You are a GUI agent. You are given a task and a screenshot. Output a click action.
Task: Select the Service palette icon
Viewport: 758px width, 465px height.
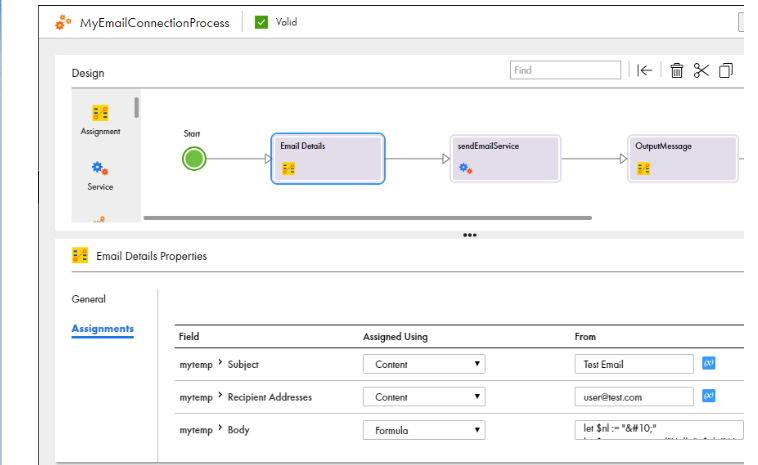click(100, 168)
